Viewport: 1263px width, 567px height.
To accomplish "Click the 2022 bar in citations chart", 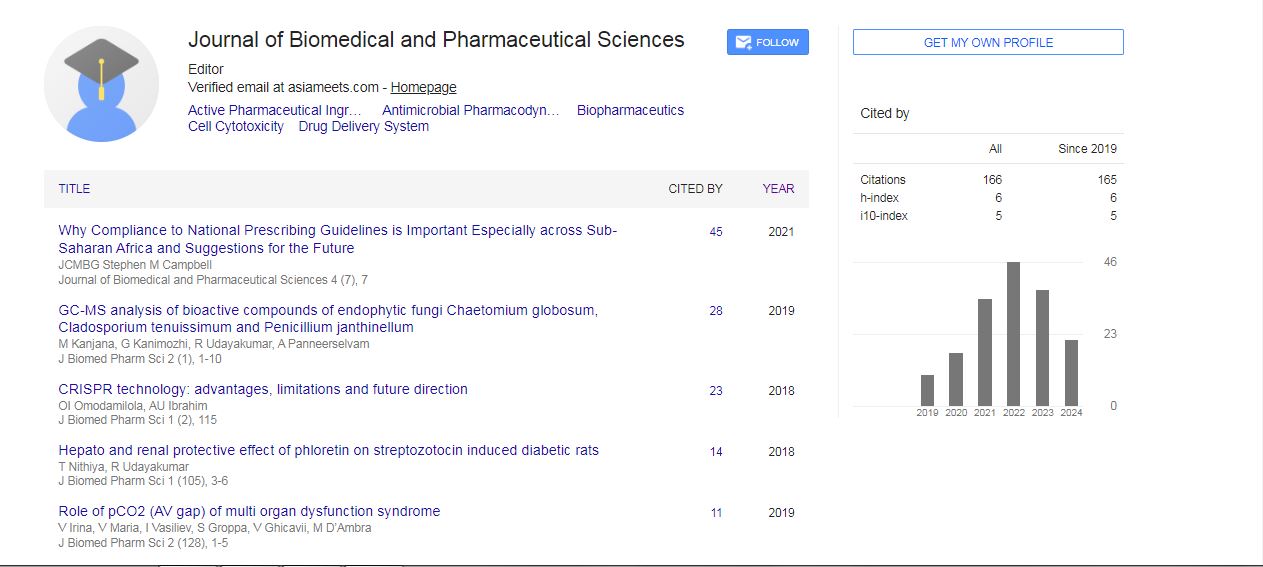I will [1013, 334].
